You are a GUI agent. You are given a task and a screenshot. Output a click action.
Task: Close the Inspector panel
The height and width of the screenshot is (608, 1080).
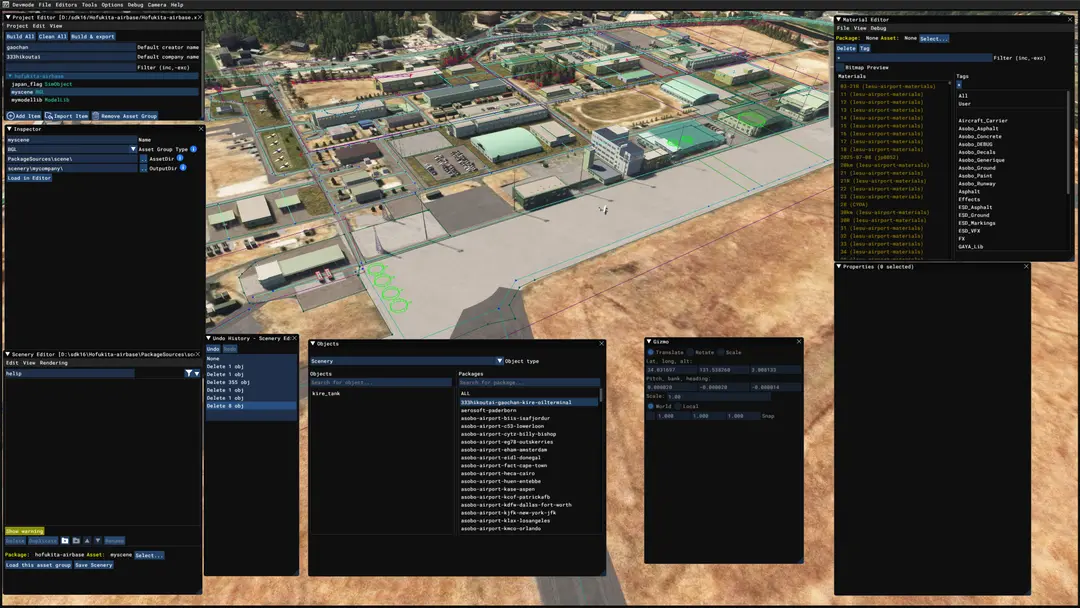[x=201, y=129]
